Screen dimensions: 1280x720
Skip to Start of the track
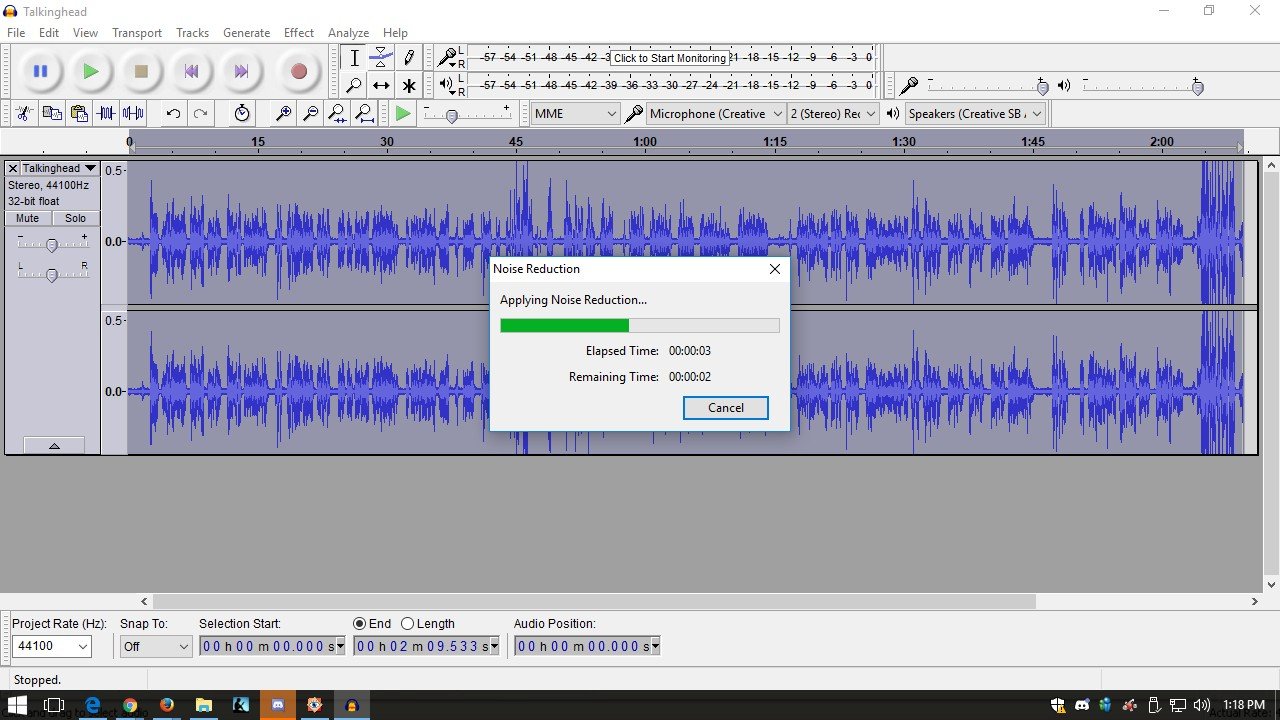point(191,71)
